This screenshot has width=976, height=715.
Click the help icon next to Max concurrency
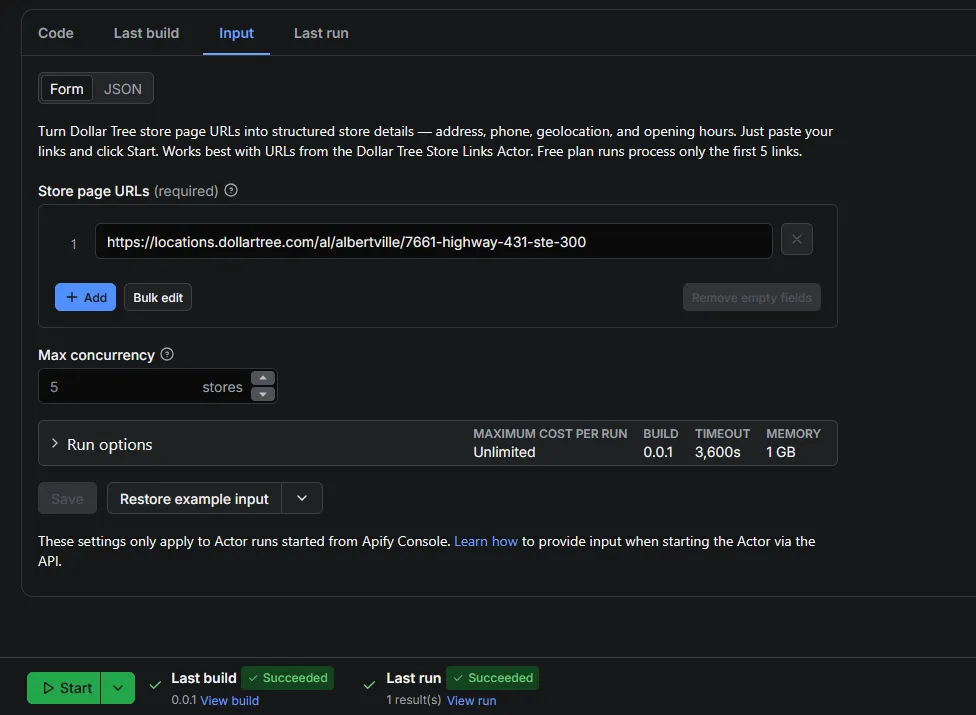[x=167, y=354]
